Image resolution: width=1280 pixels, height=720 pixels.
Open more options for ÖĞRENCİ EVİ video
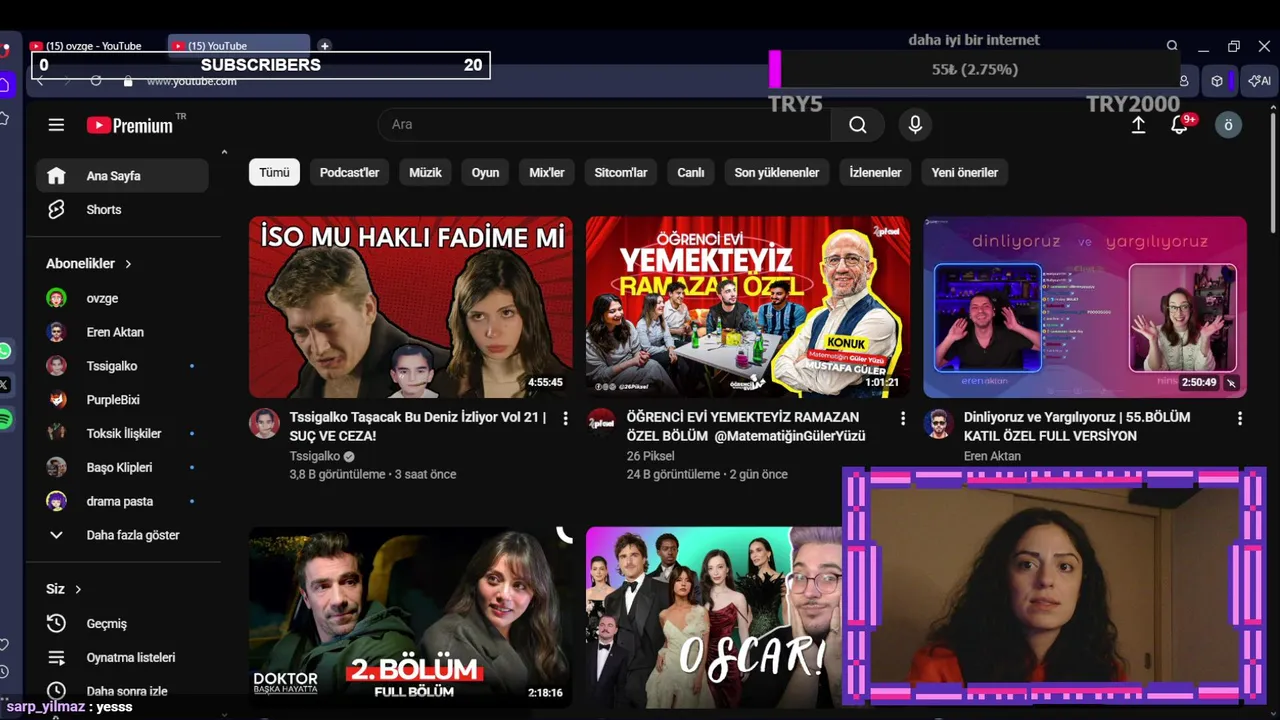click(902, 418)
